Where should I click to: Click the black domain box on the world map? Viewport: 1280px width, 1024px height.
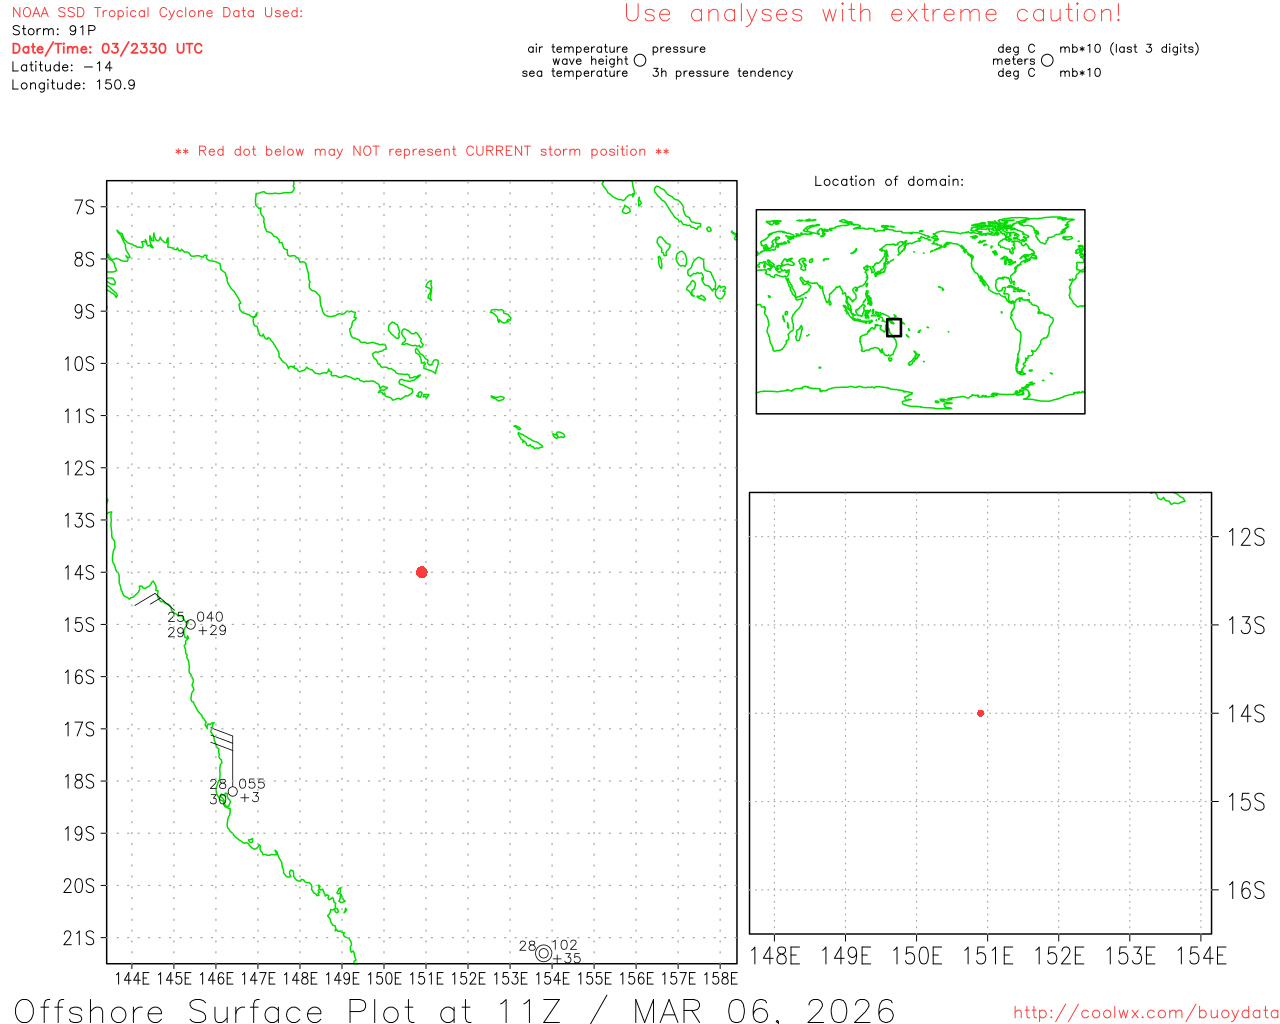click(894, 327)
